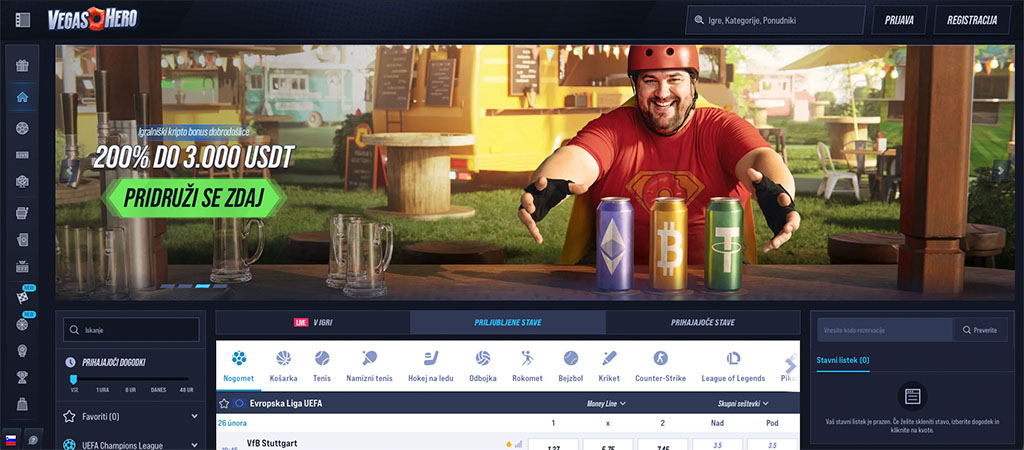Select the fourth banner carousel indicator
This screenshot has height=450, width=1024.
click(x=220, y=286)
